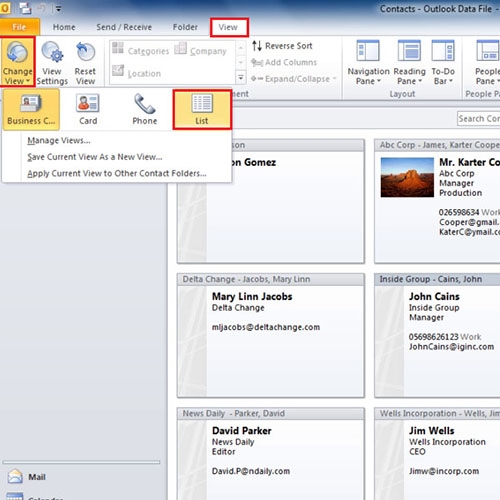This screenshot has width=500, height=500.
Task: Expand the arrangement gallery more arrow
Action: [241, 78]
